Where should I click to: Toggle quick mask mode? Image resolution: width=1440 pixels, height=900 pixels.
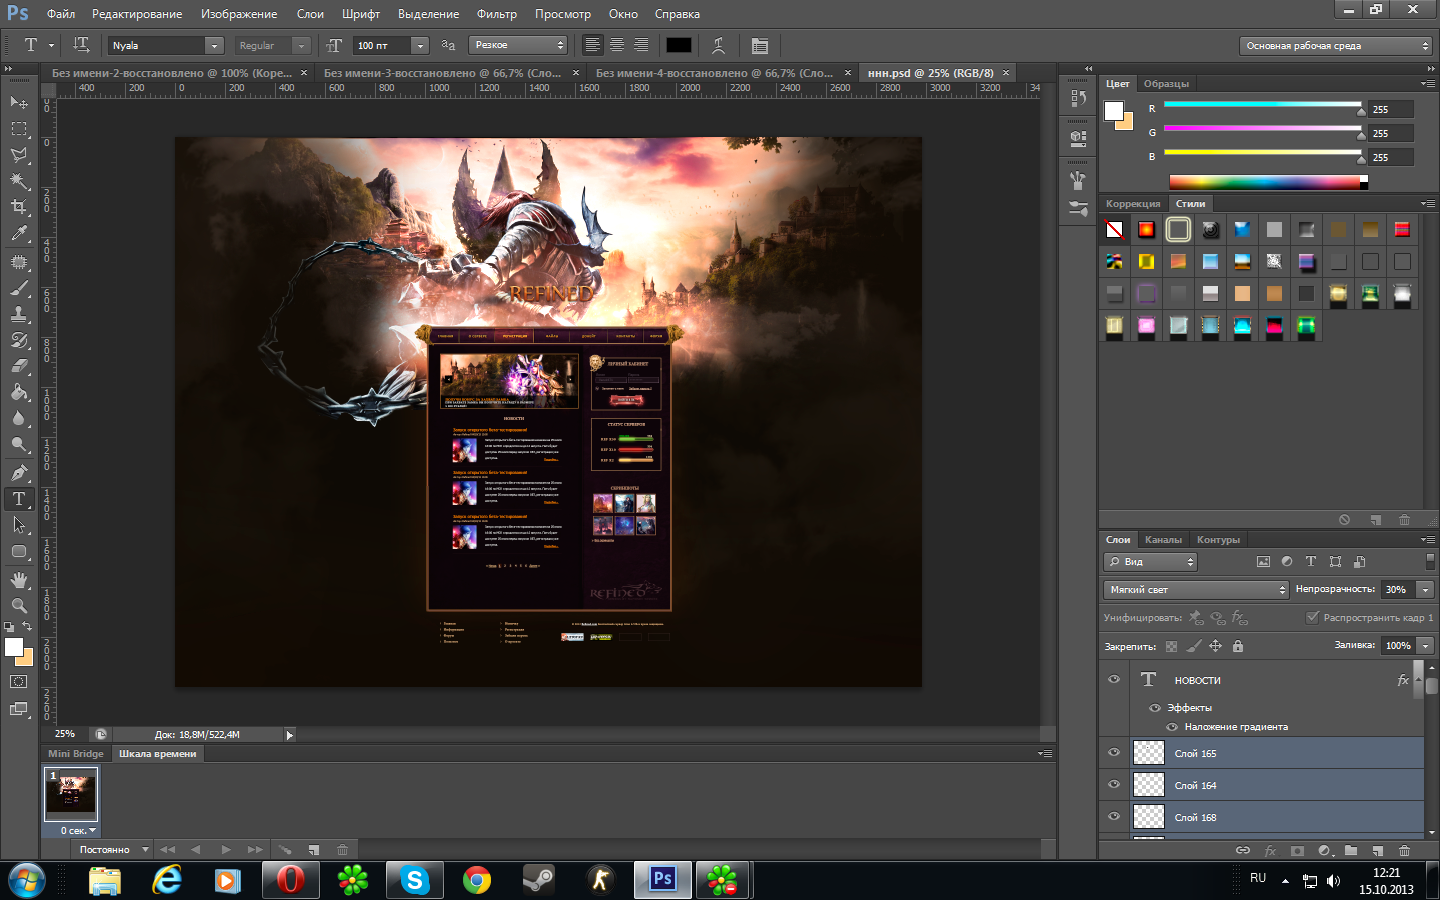point(19,682)
